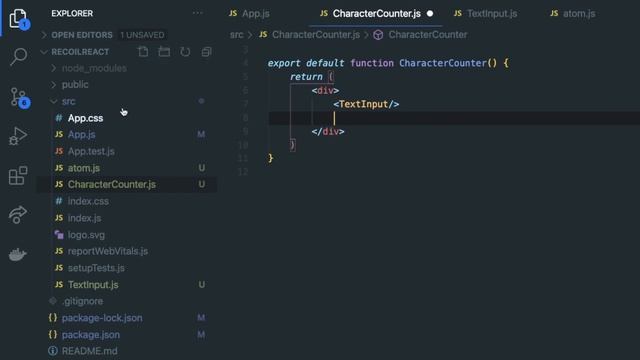Screen dimensions: 640x360
Task: Click the unsaved dot on CharacterCounter.js tab
Action: pos(430,13)
